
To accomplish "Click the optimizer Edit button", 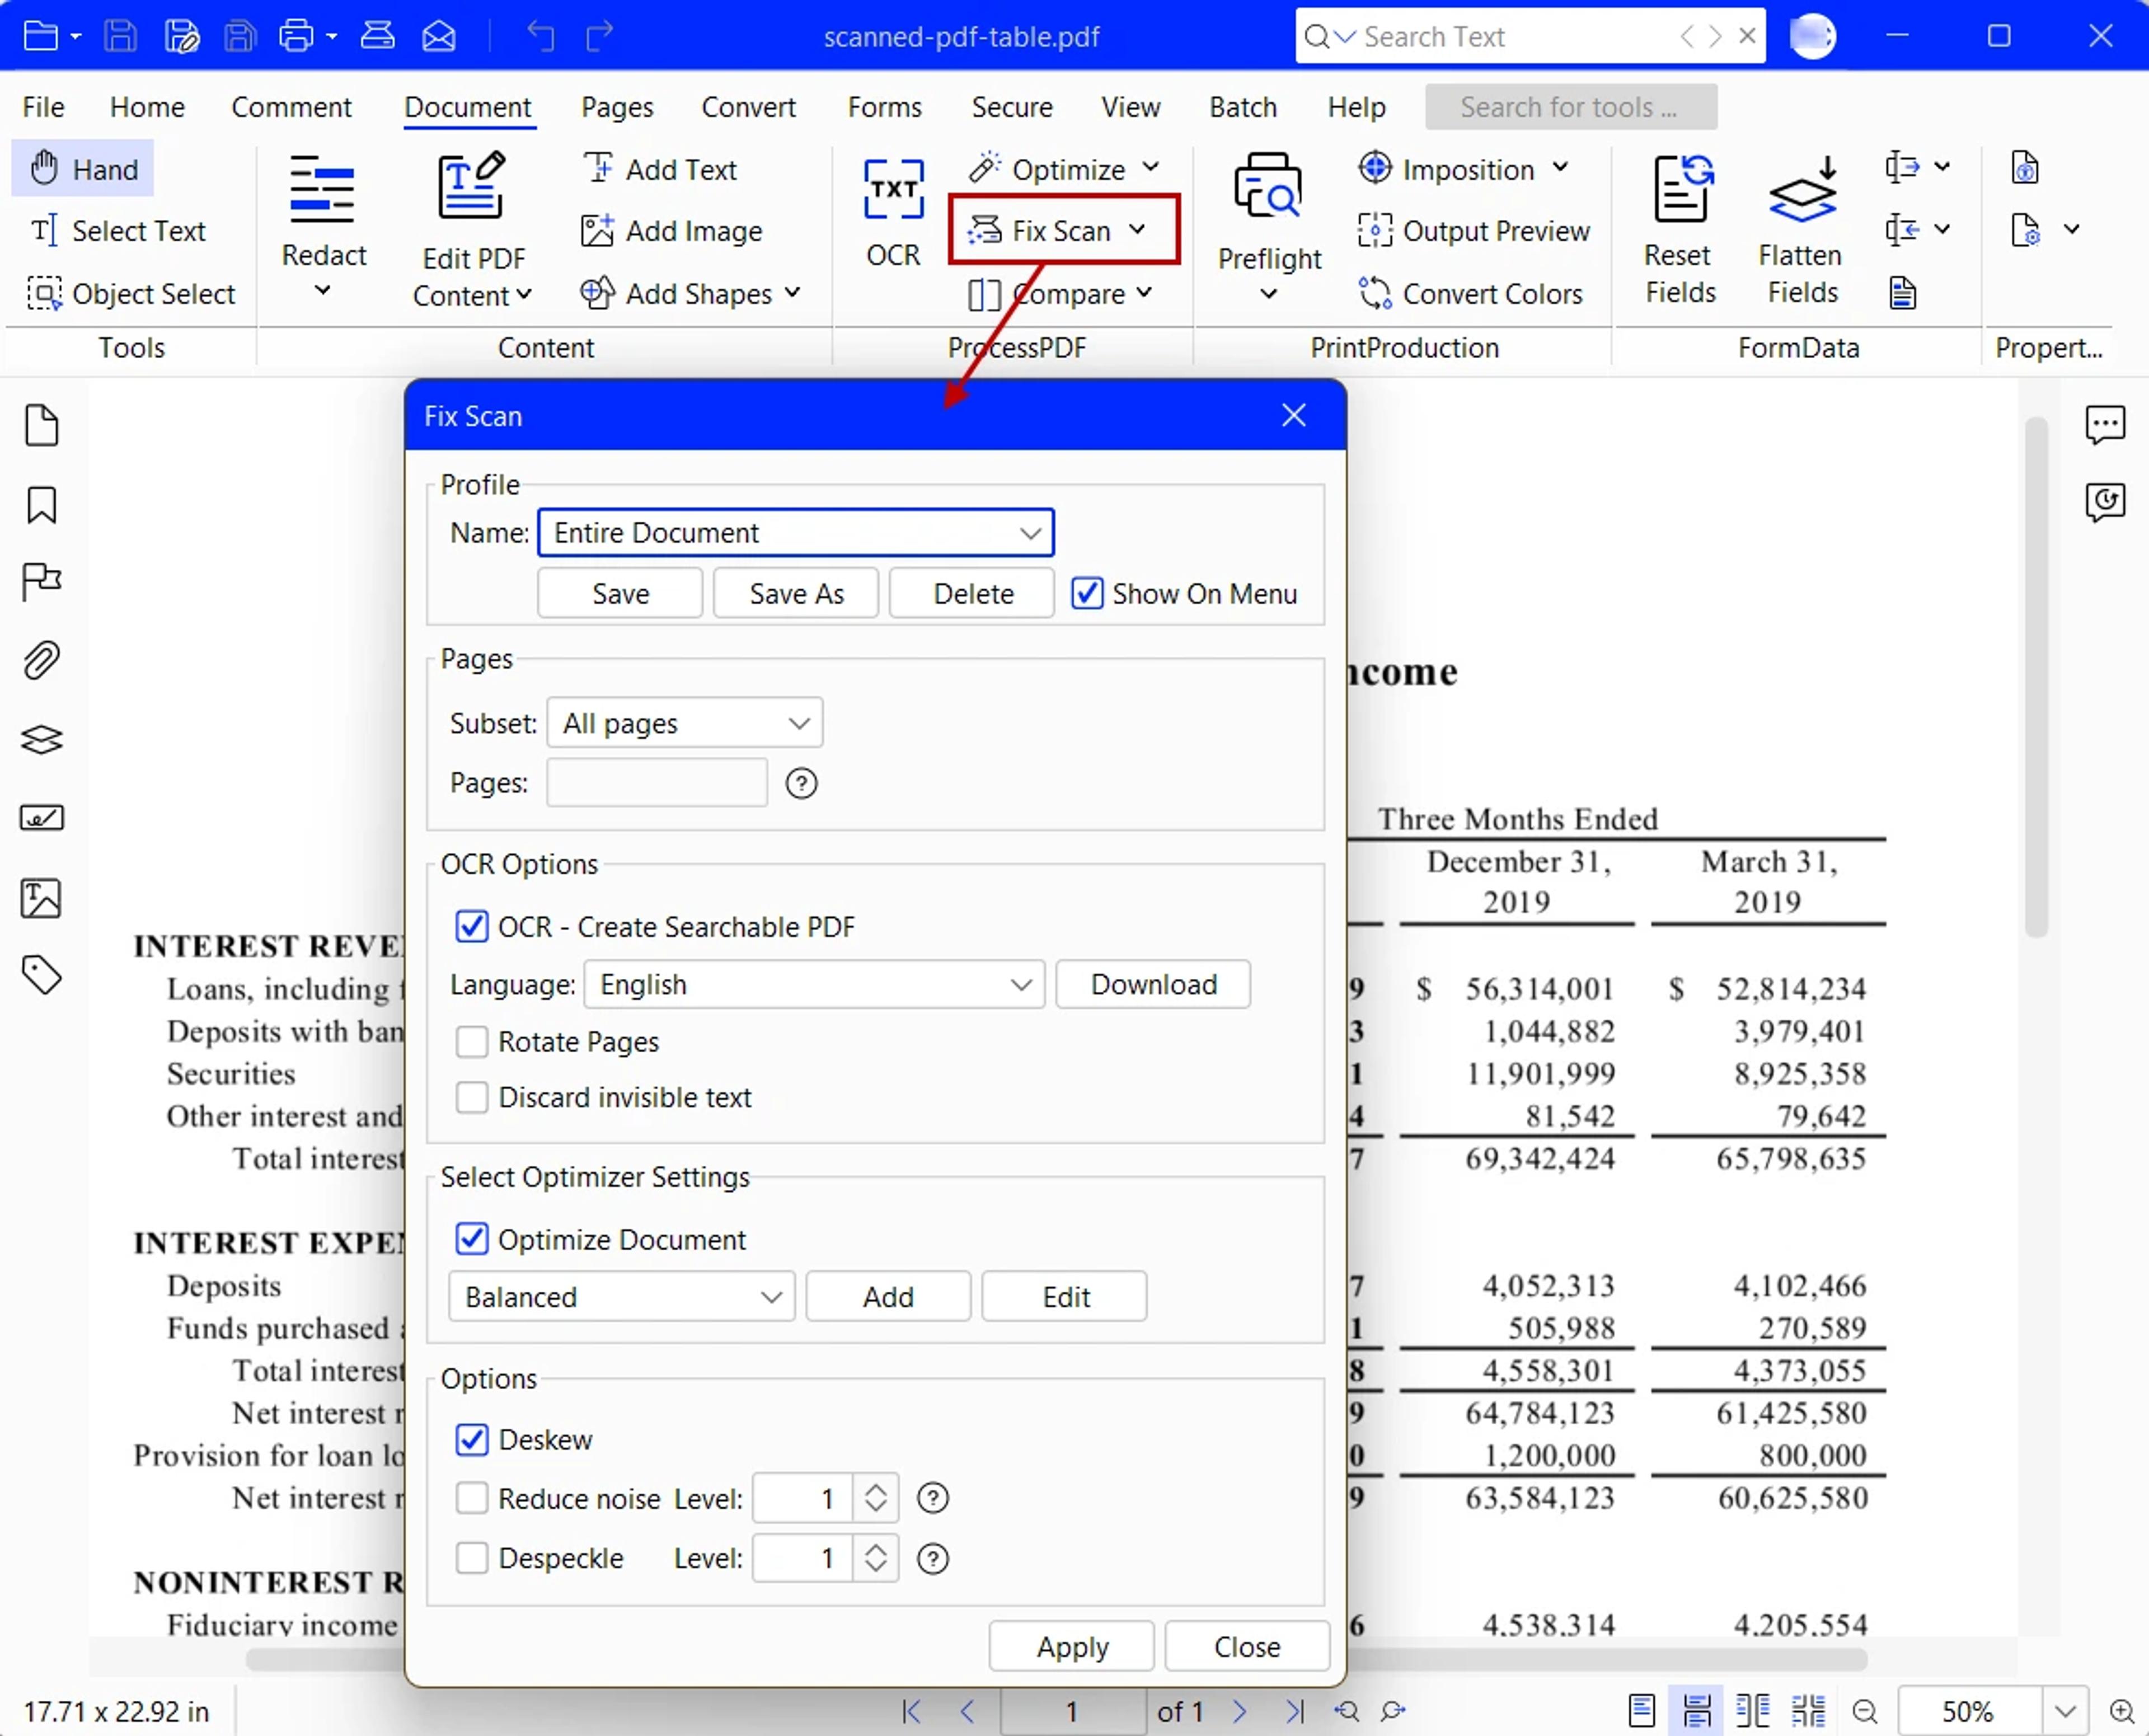I will pyautogui.click(x=1065, y=1297).
